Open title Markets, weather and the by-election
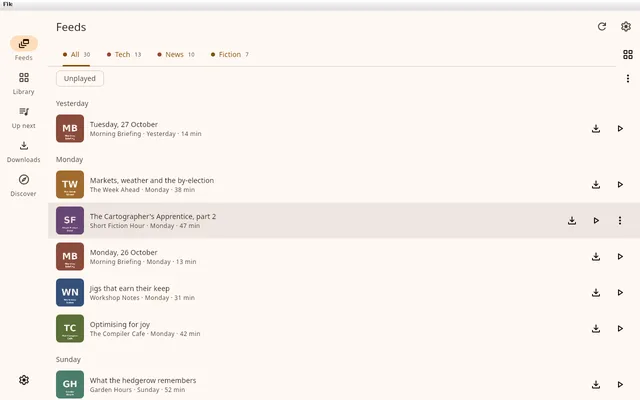 (152, 180)
